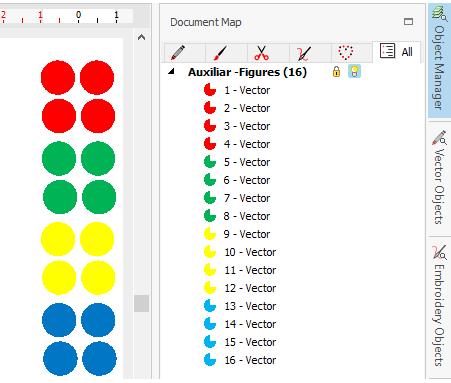This screenshot has height=383, width=451.
Task: Select the '7 - Vector' row text
Action: coord(247,198)
